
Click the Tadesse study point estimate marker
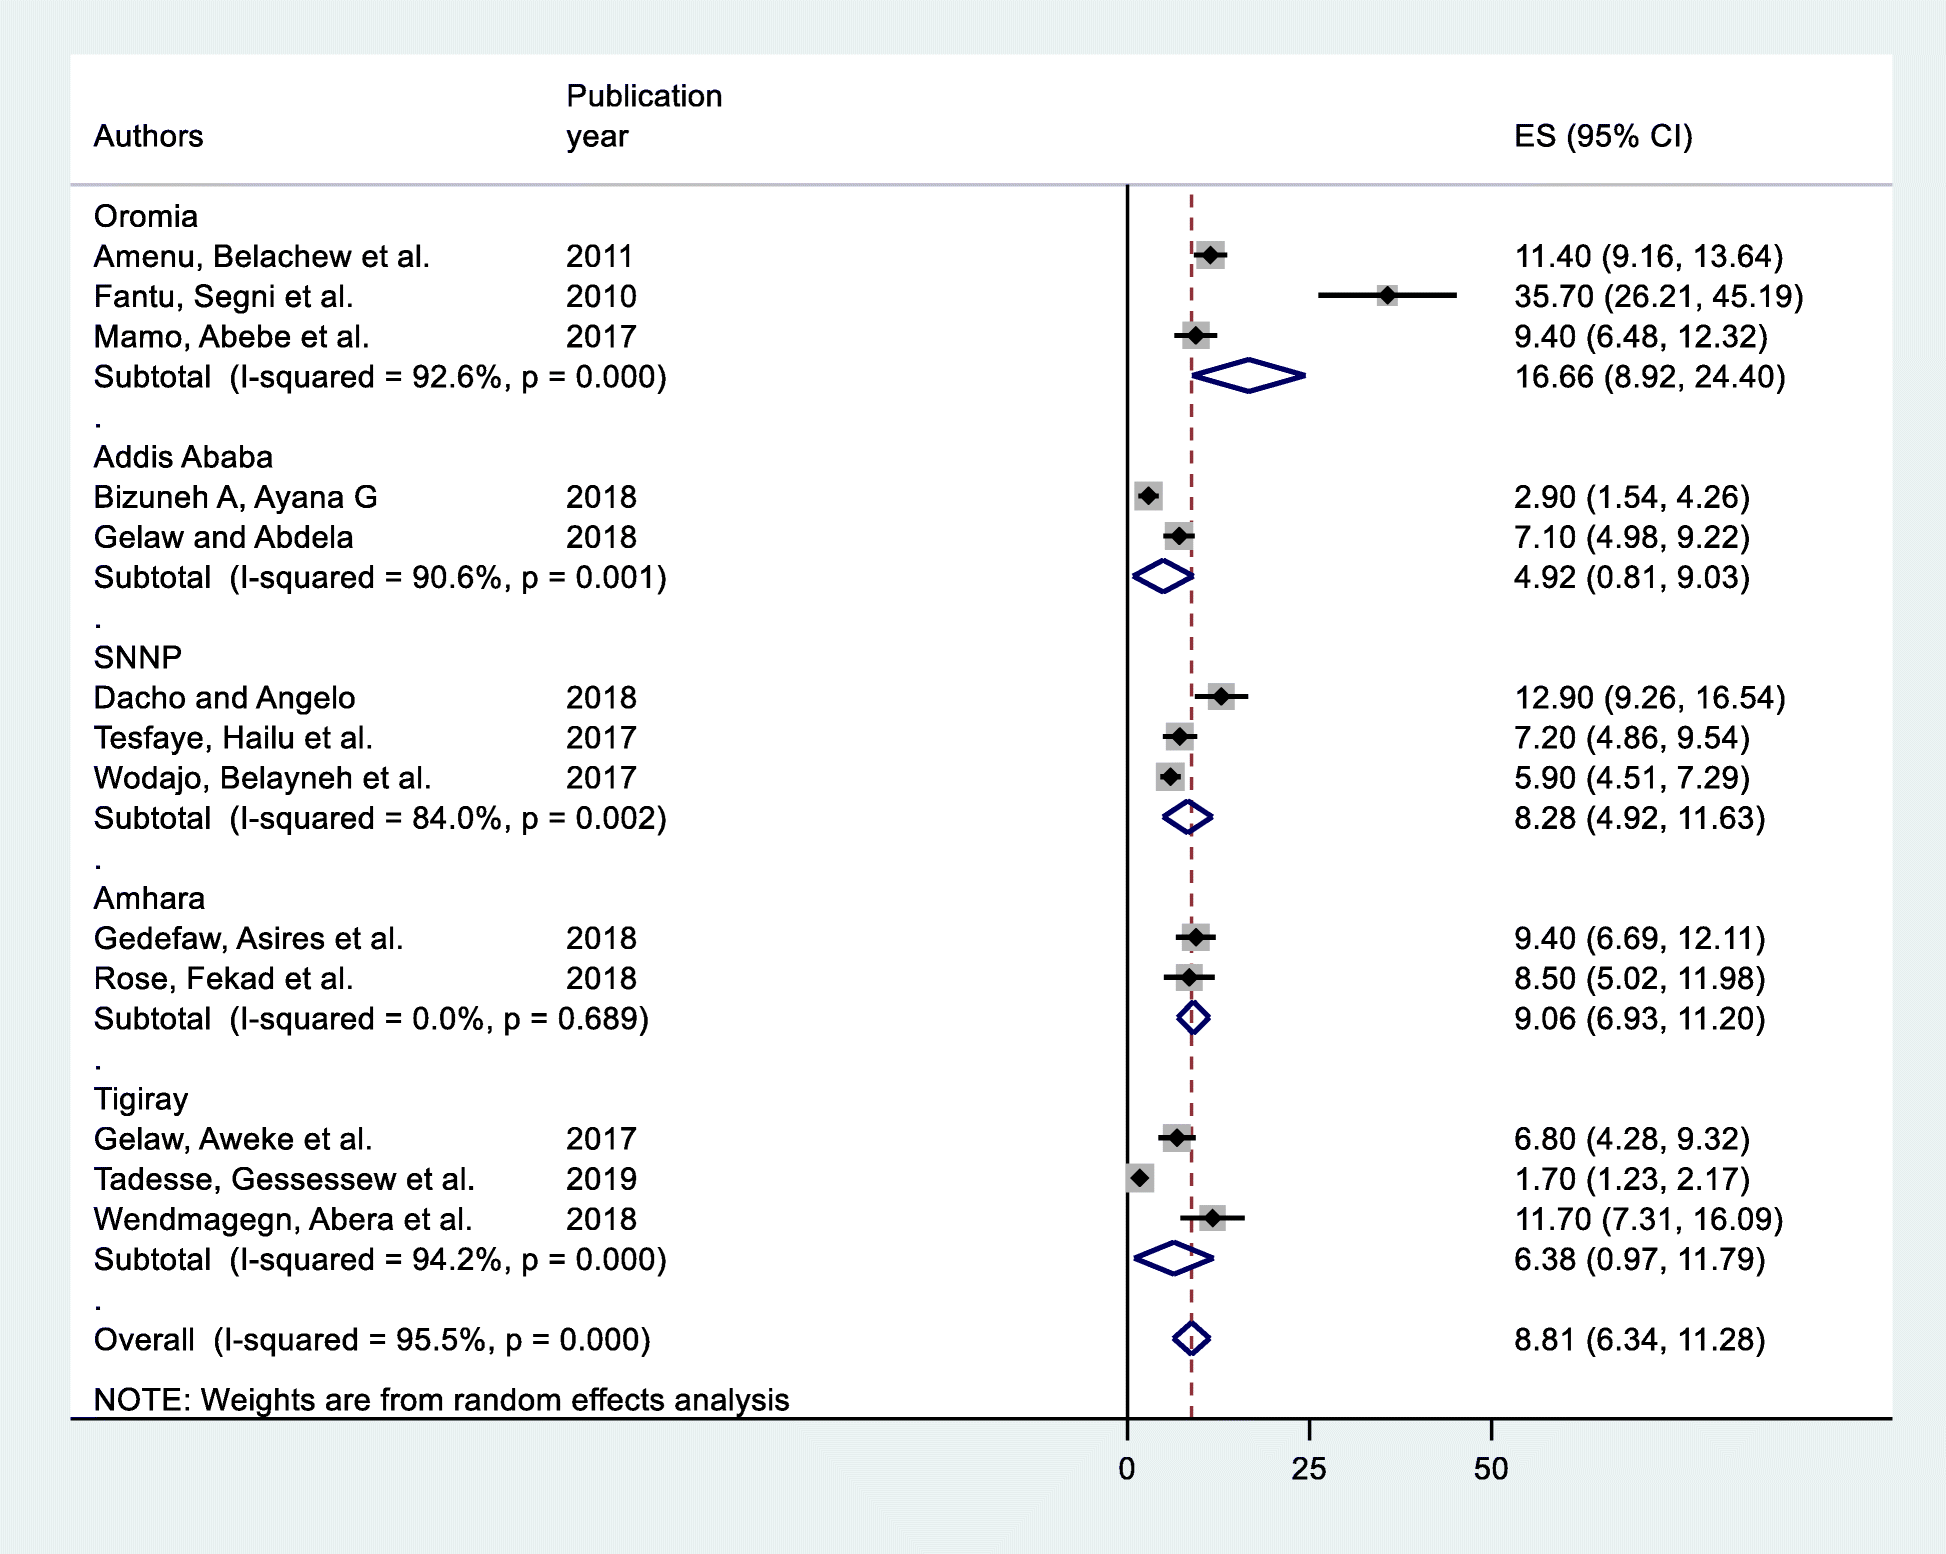pos(1139,1178)
